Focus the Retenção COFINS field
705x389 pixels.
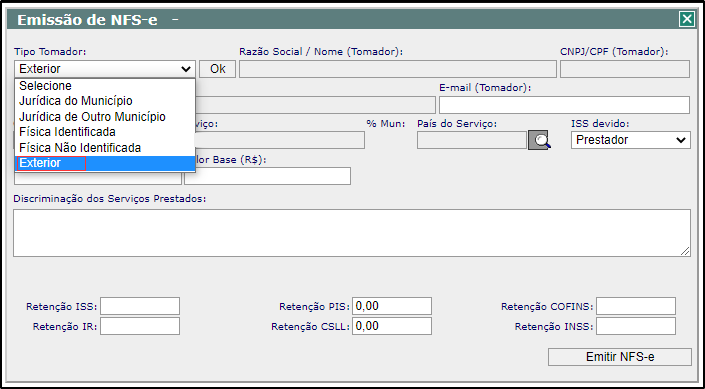[x=636, y=306]
